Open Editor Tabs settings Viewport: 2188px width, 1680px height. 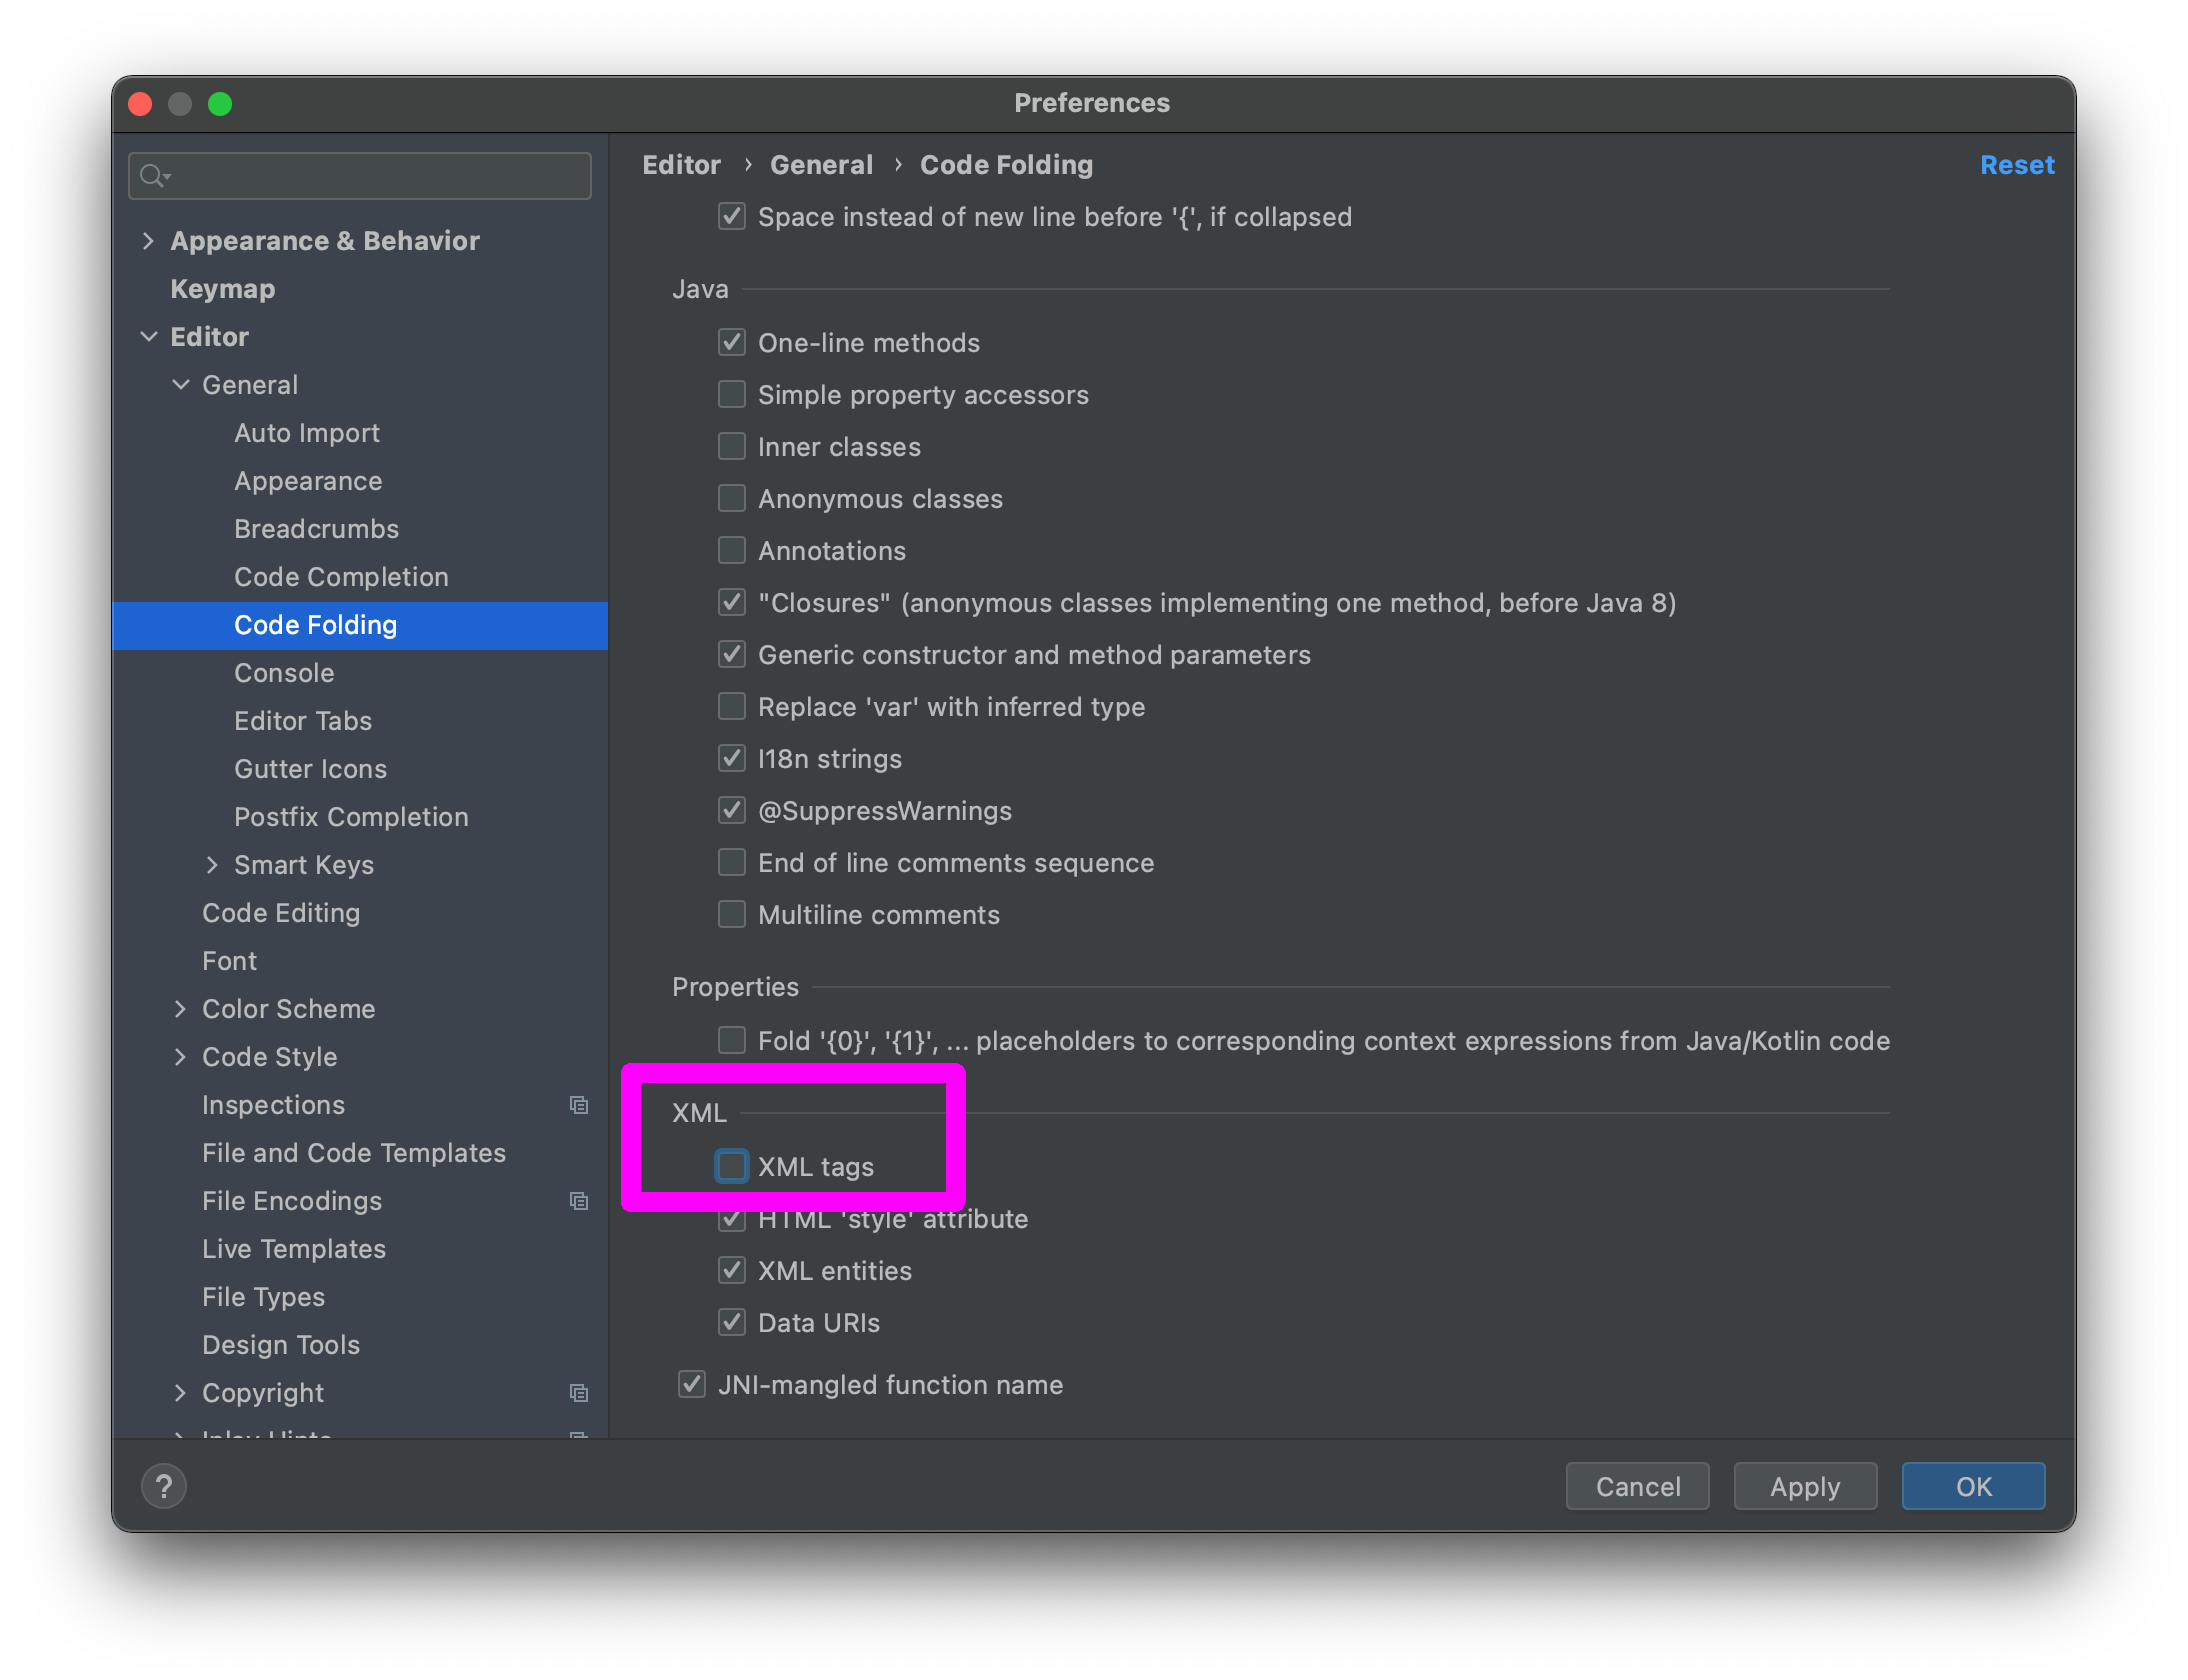click(303, 721)
